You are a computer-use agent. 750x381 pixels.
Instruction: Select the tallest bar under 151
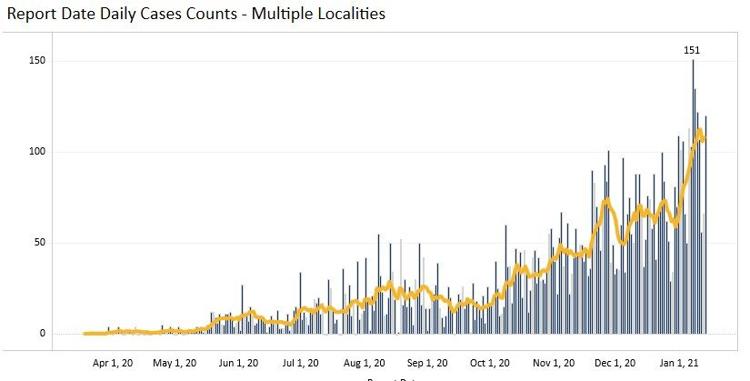[x=693, y=196]
